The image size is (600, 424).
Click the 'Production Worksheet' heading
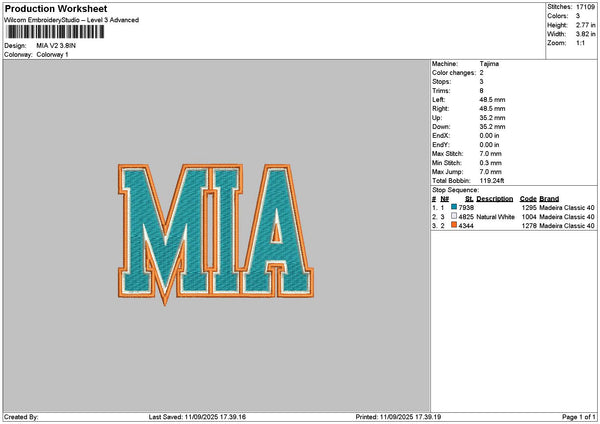click(56, 8)
